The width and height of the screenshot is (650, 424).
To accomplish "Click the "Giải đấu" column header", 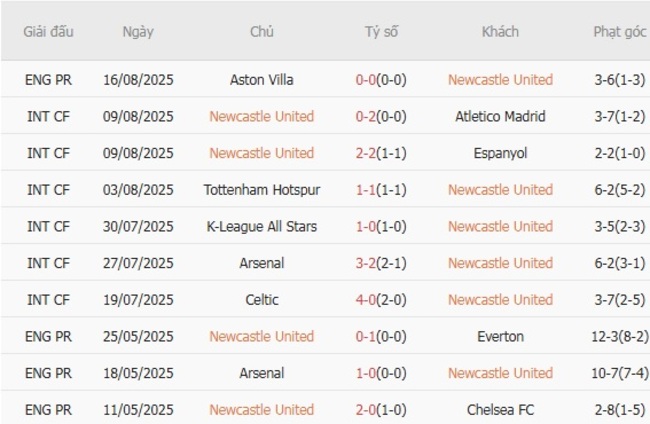I will click(47, 31).
